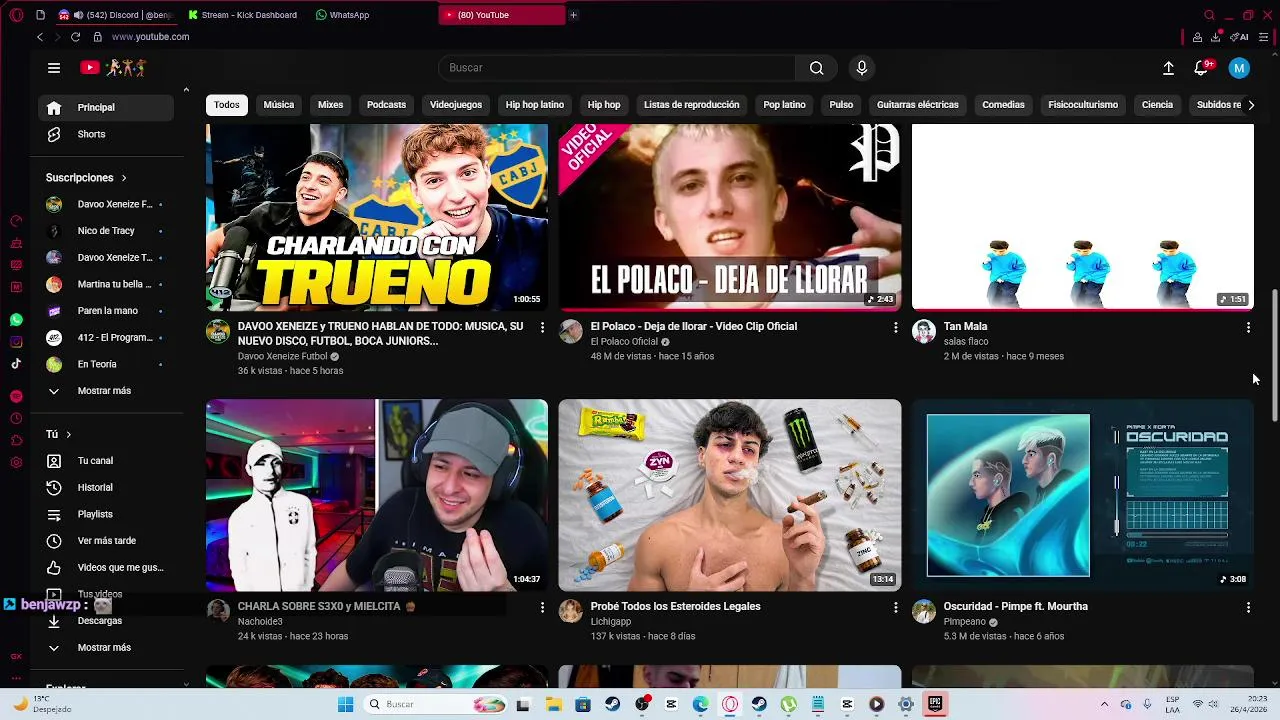Open Suscripciones section chevron heading
This screenshot has height=720, width=1280.
point(86,178)
